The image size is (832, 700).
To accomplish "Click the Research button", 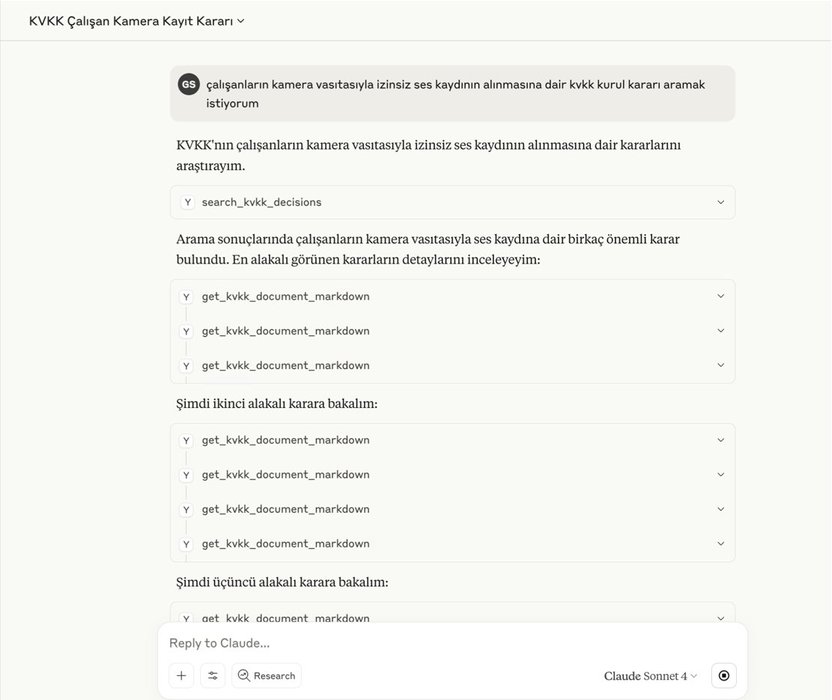I will click(x=266, y=676).
